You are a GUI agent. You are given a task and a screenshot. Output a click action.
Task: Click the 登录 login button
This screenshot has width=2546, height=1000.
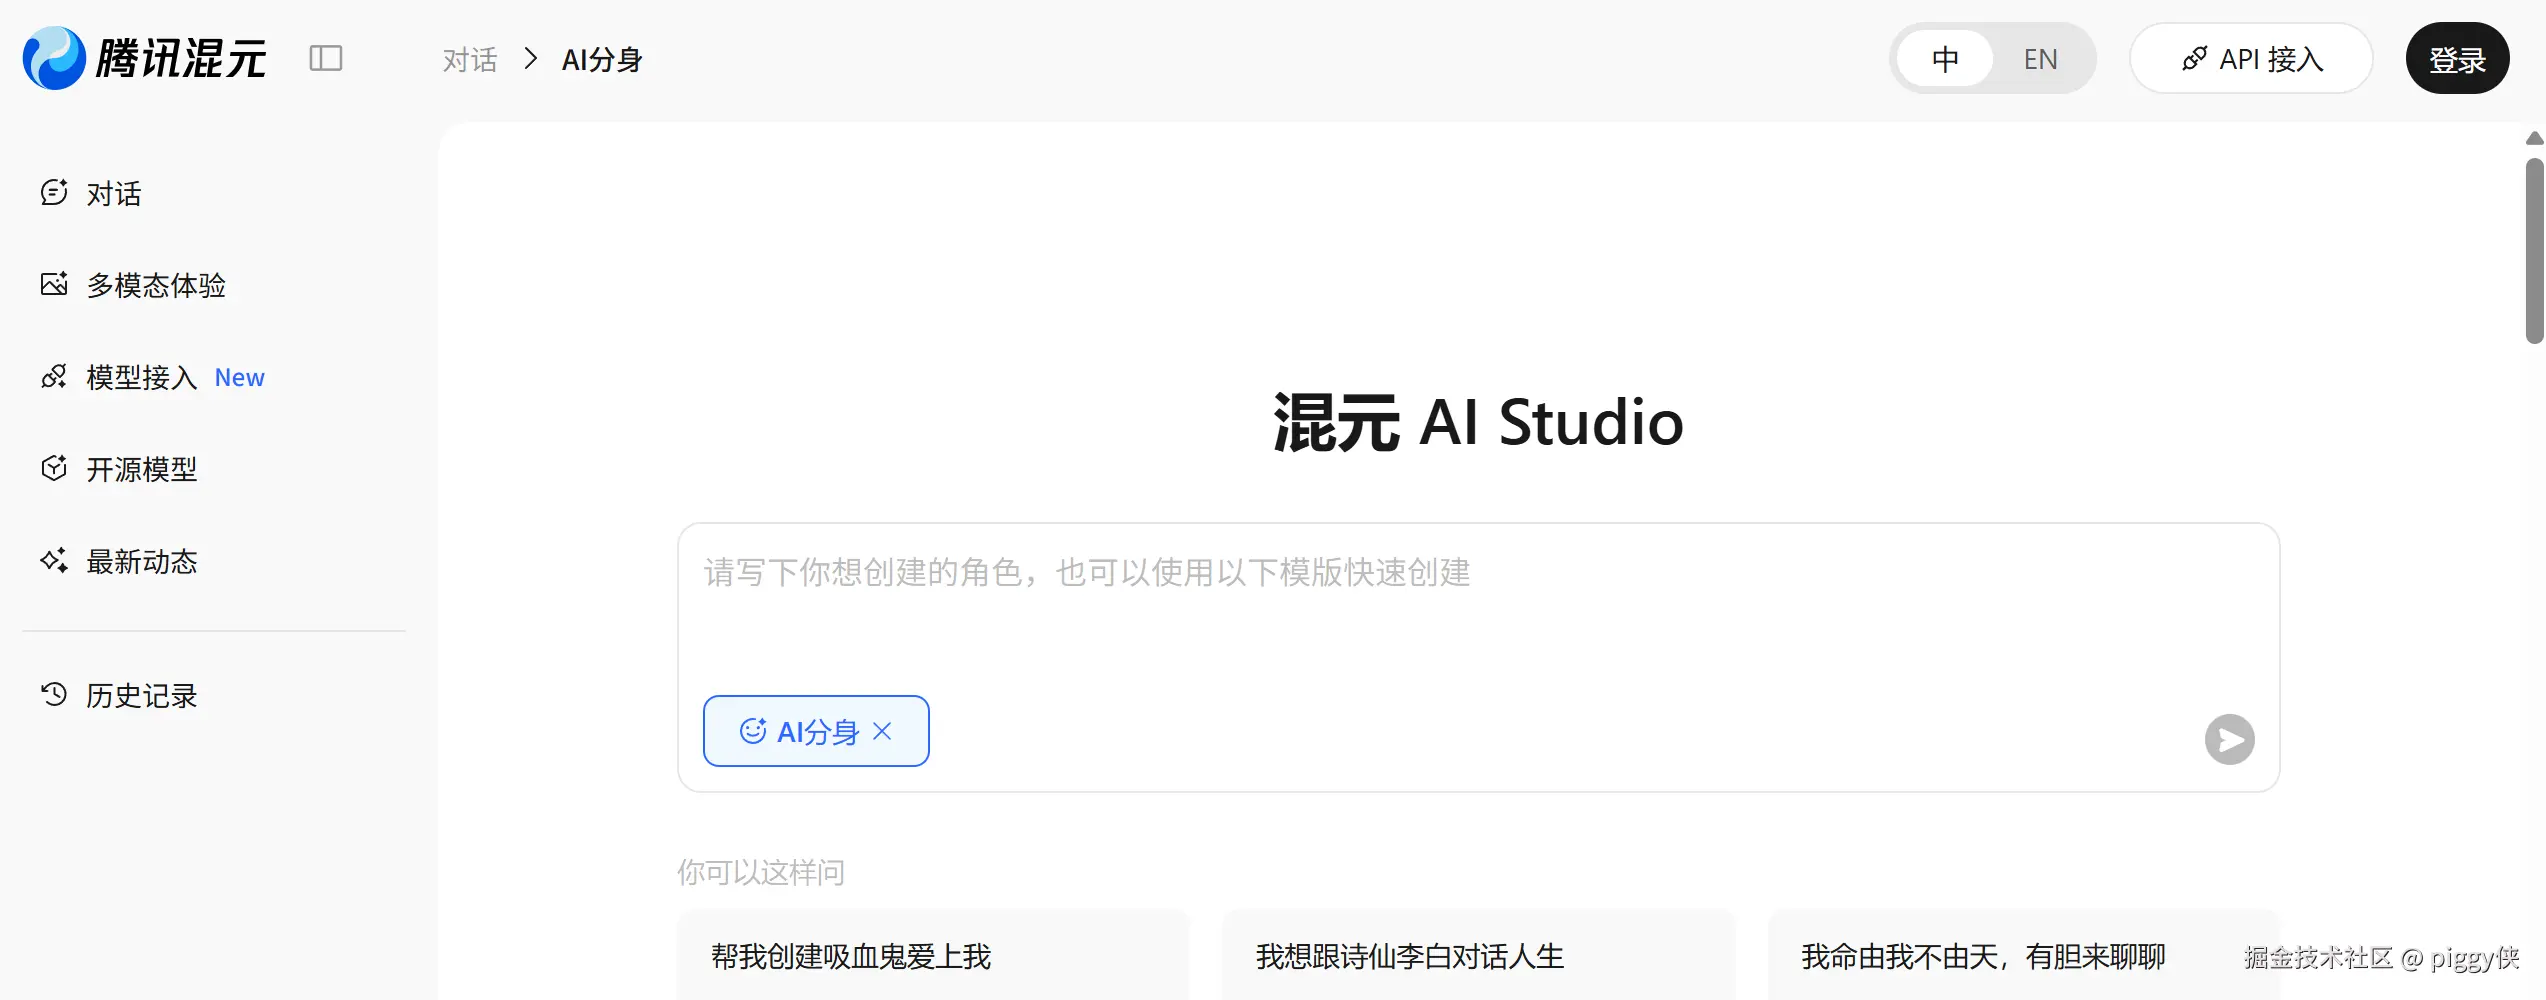pyautogui.click(x=2458, y=59)
